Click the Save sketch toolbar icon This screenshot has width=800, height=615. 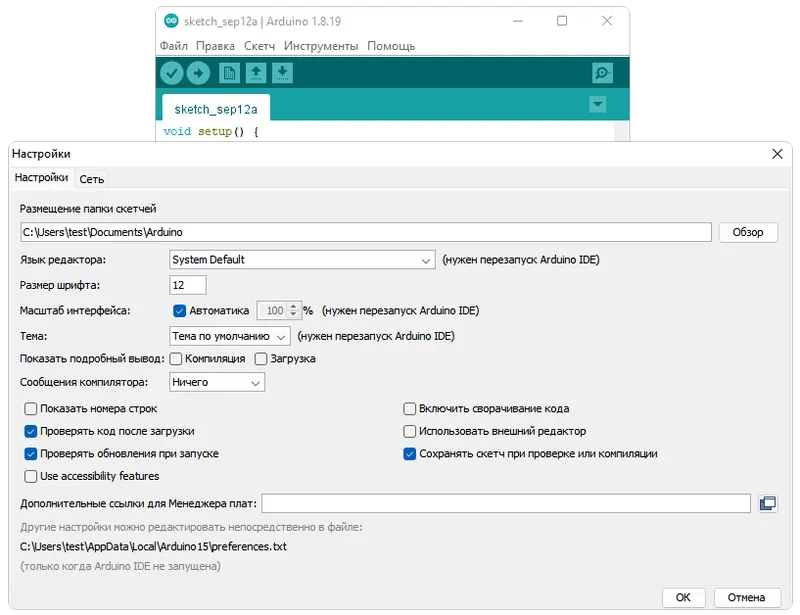coord(283,71)
